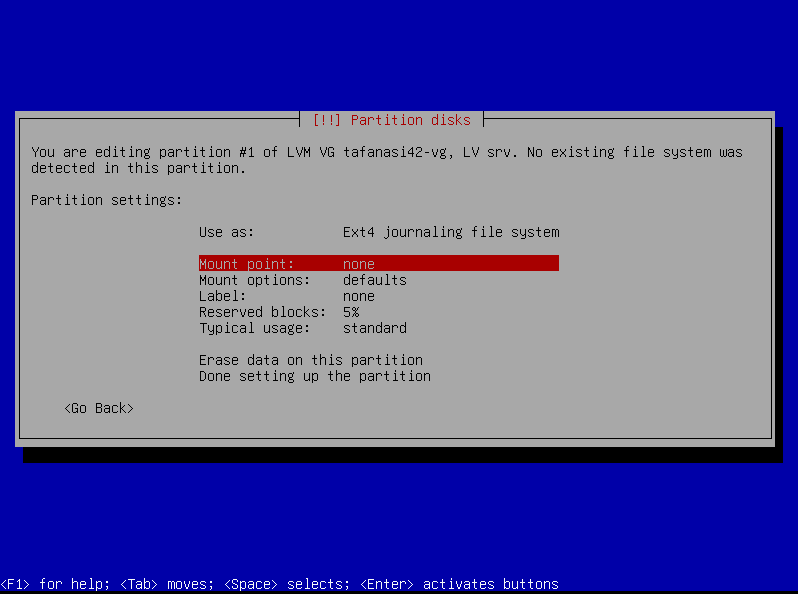
Task: Click the "Ext4 journaling file system" value
Action: [450, 232]
